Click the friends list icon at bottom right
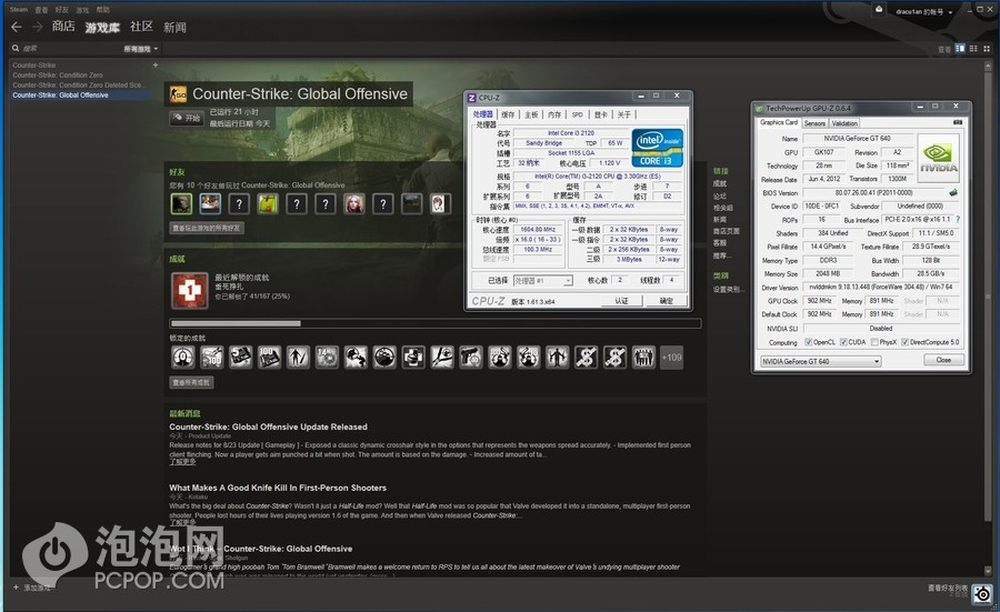Image resolution: width=1000 pixels, height=612 pixels. (982, 594)
